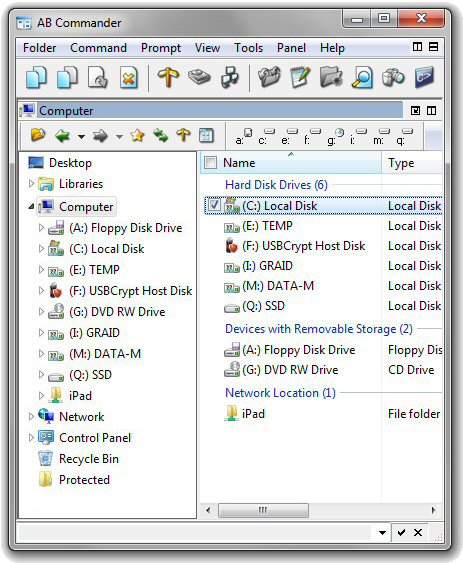The width and height of the screenshot is (463, 563).
Task: Switch to drive f: button
Action: (x=312, y=136)
